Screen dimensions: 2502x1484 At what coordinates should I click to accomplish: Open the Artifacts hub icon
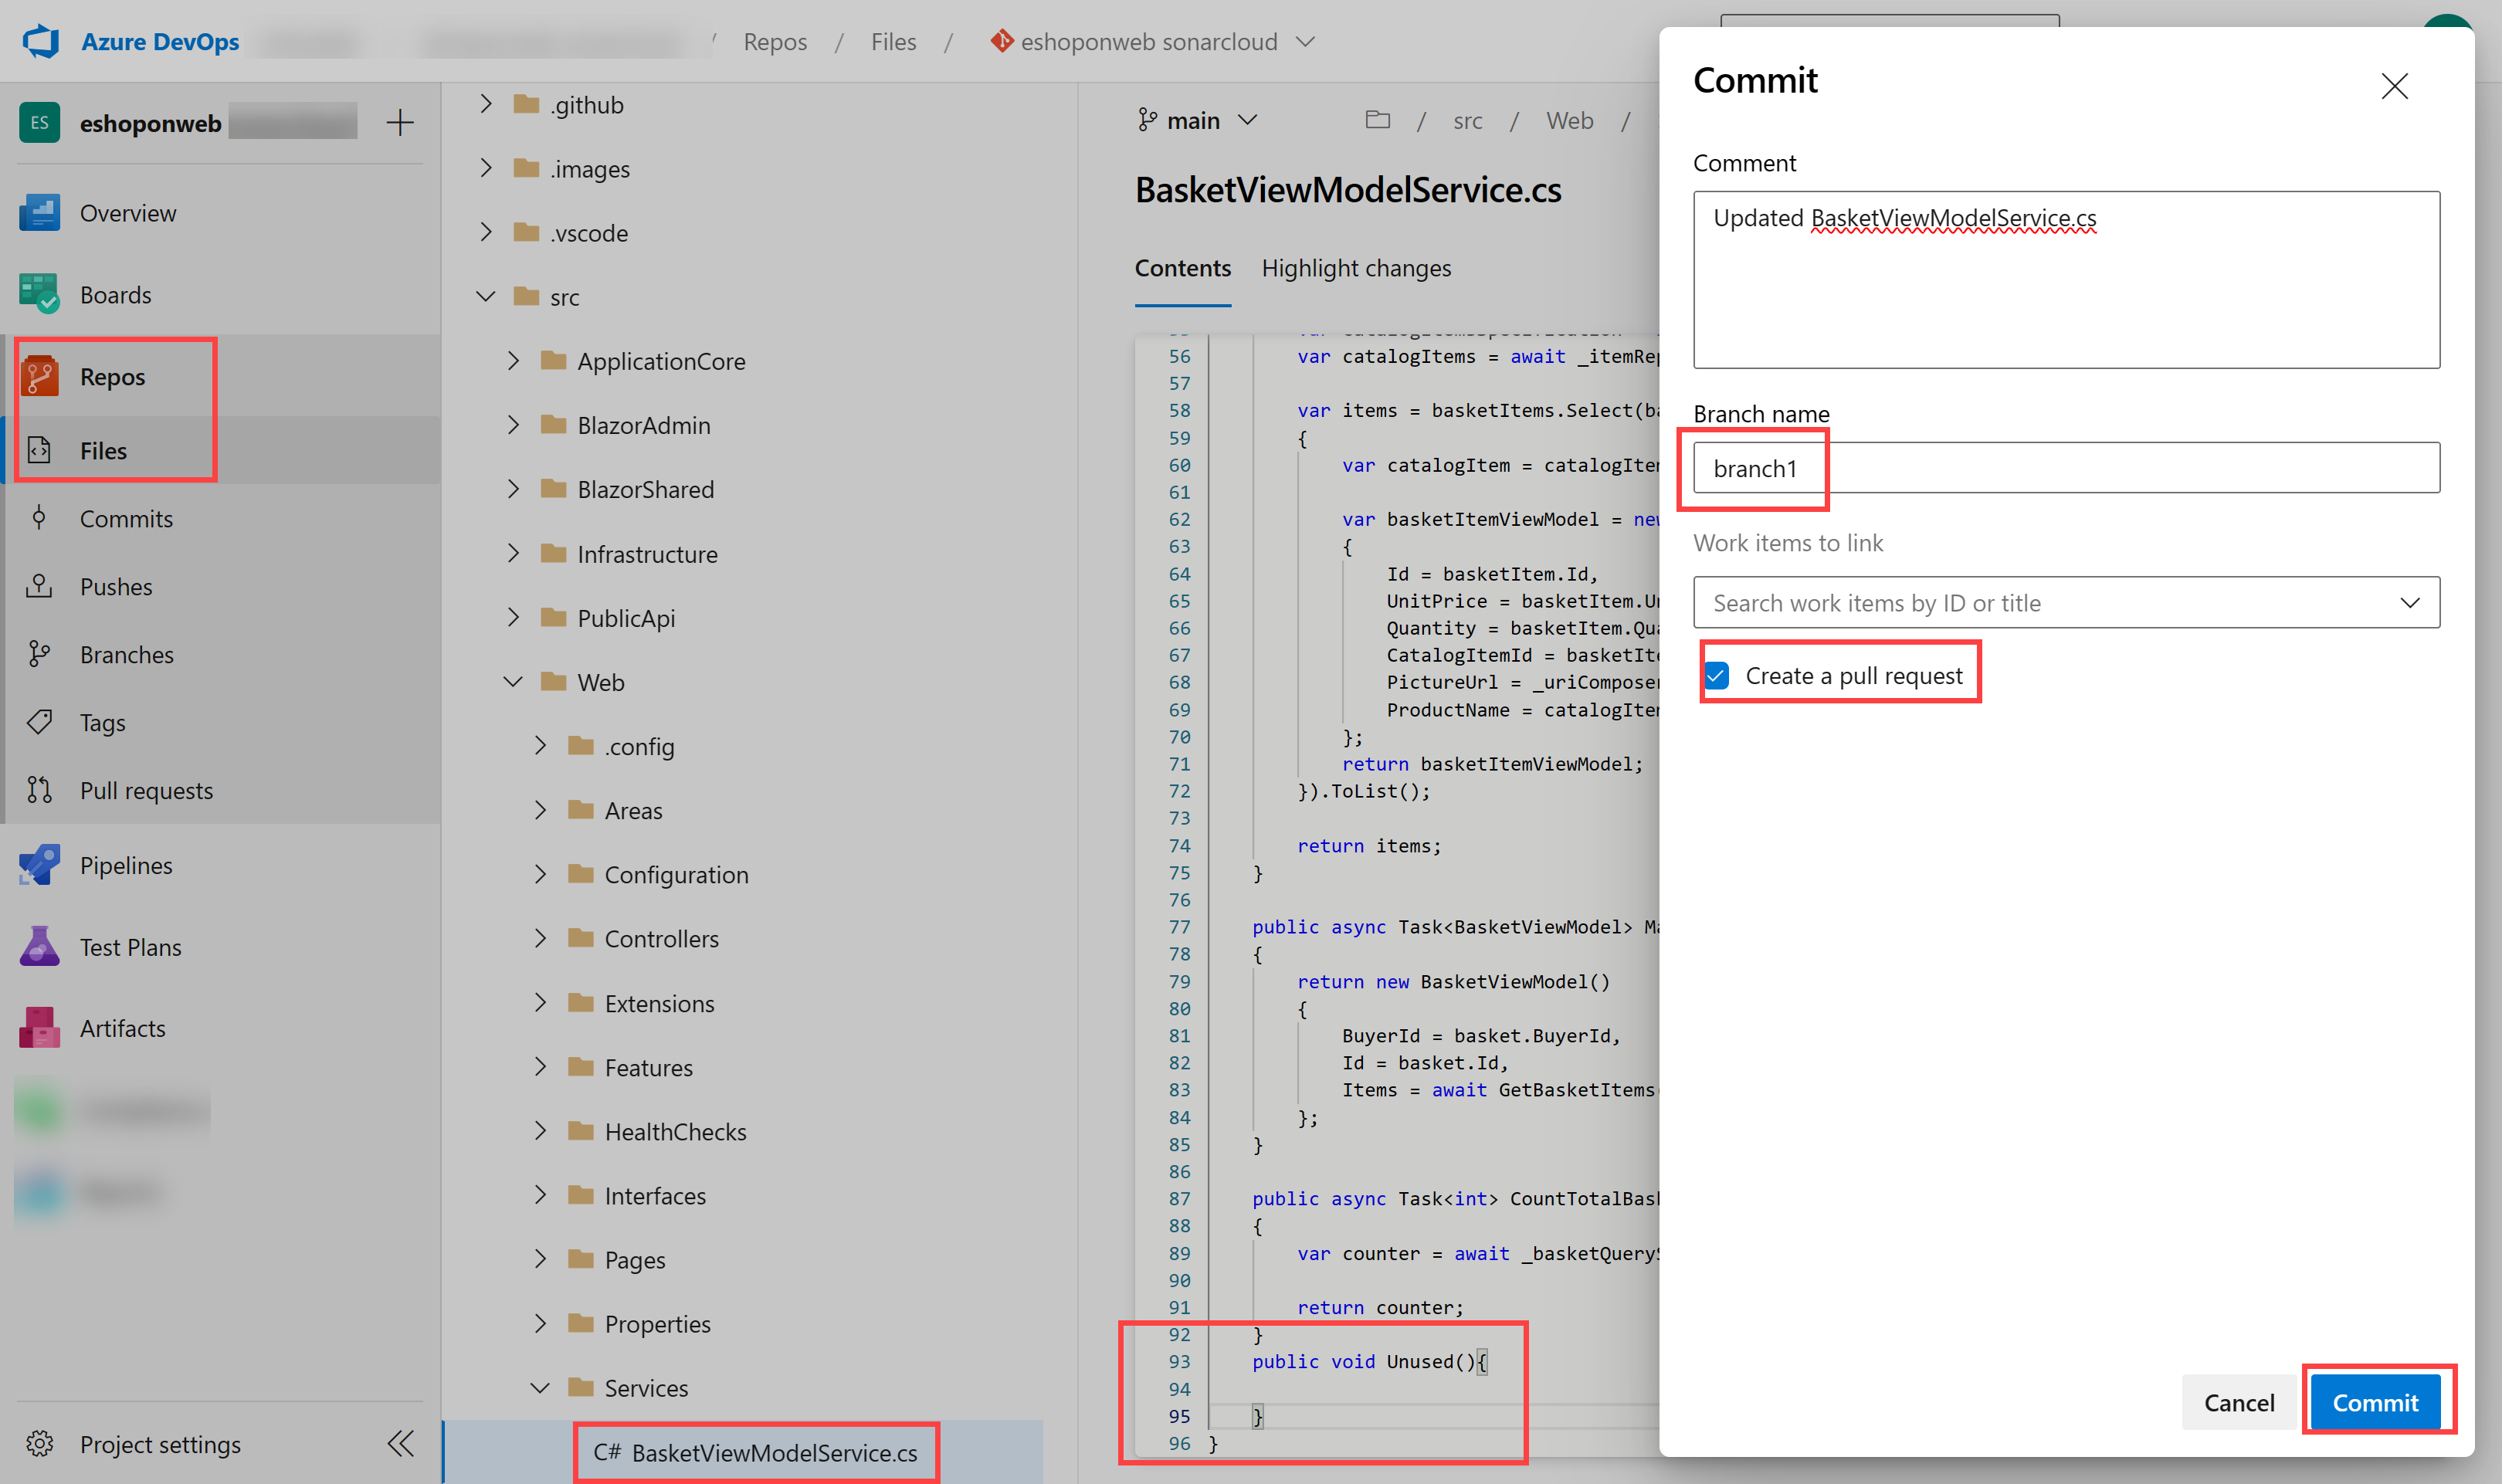[39, 1027]
